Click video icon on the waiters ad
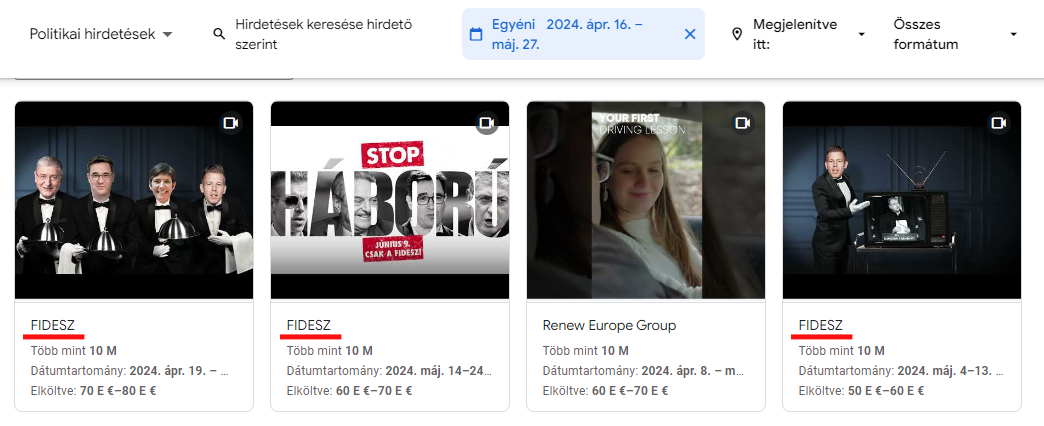The width and height of the screenshot is (1044, 426). [230, 123]
